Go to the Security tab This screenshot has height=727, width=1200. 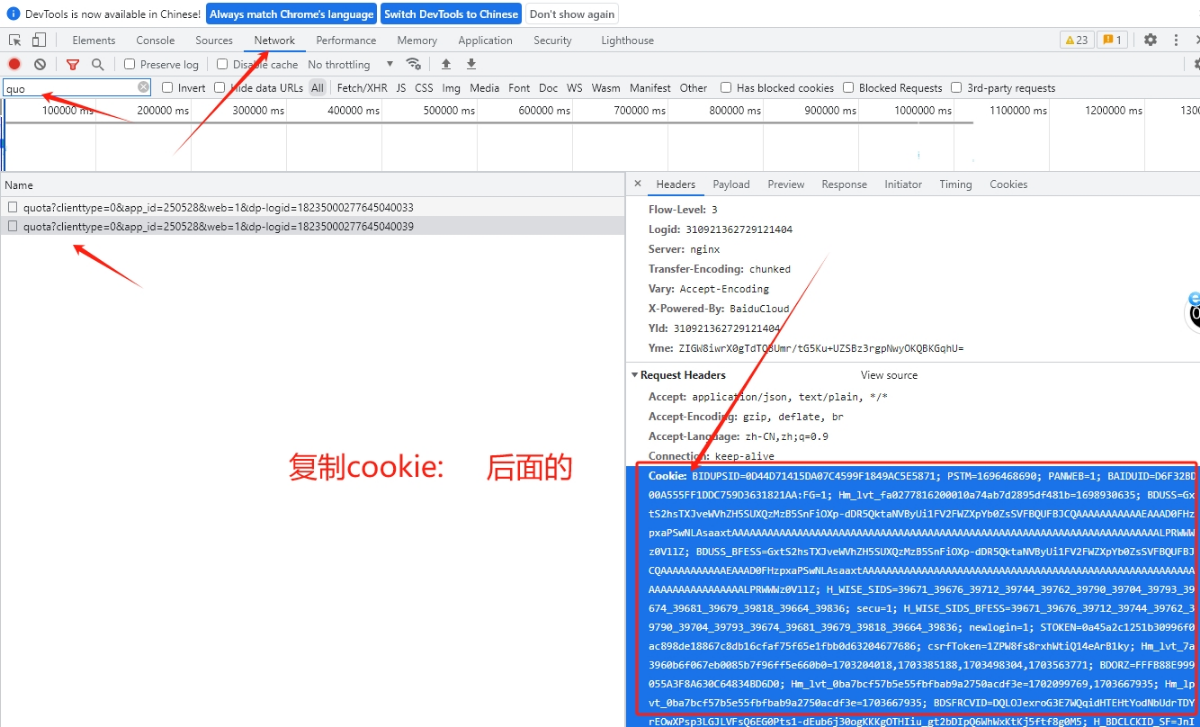[552, 40]
